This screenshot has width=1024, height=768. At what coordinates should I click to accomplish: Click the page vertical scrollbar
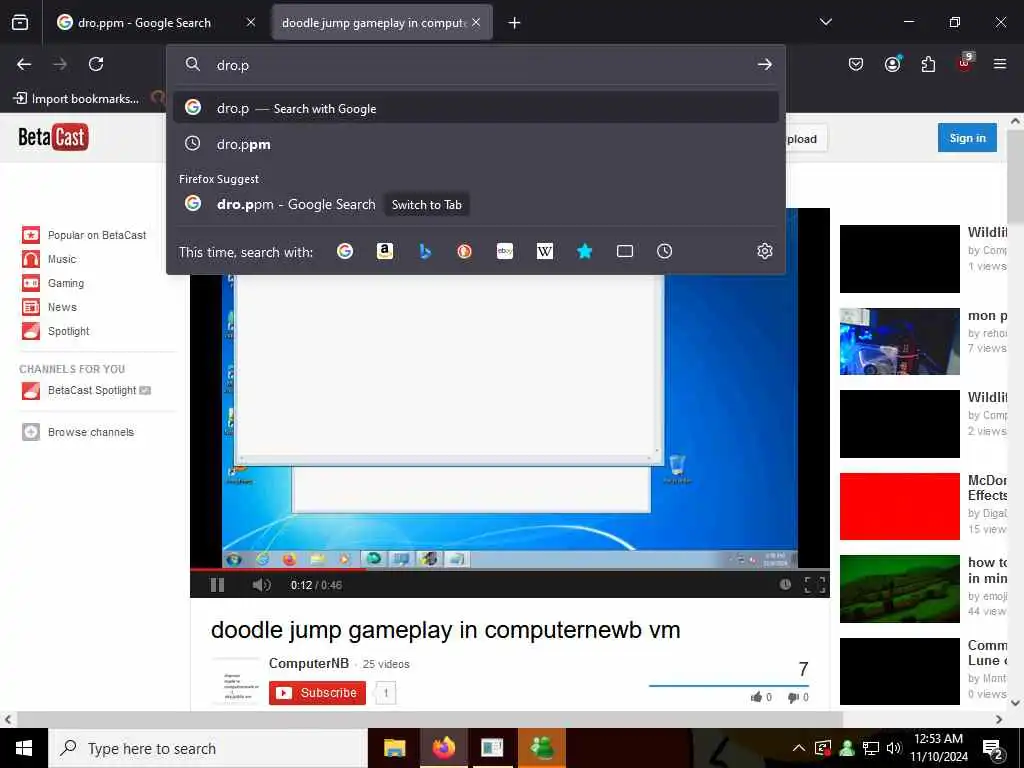point(1016,176)
